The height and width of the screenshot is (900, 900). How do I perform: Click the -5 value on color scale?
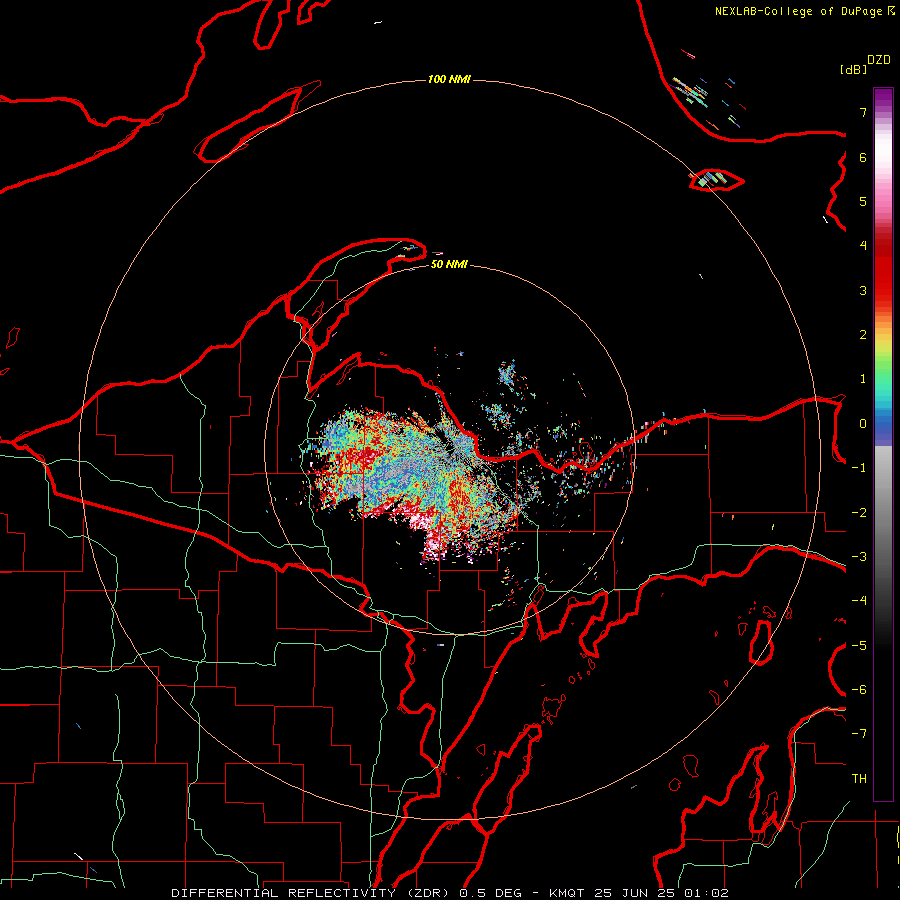pyautogui.click(x=859, y=646)
